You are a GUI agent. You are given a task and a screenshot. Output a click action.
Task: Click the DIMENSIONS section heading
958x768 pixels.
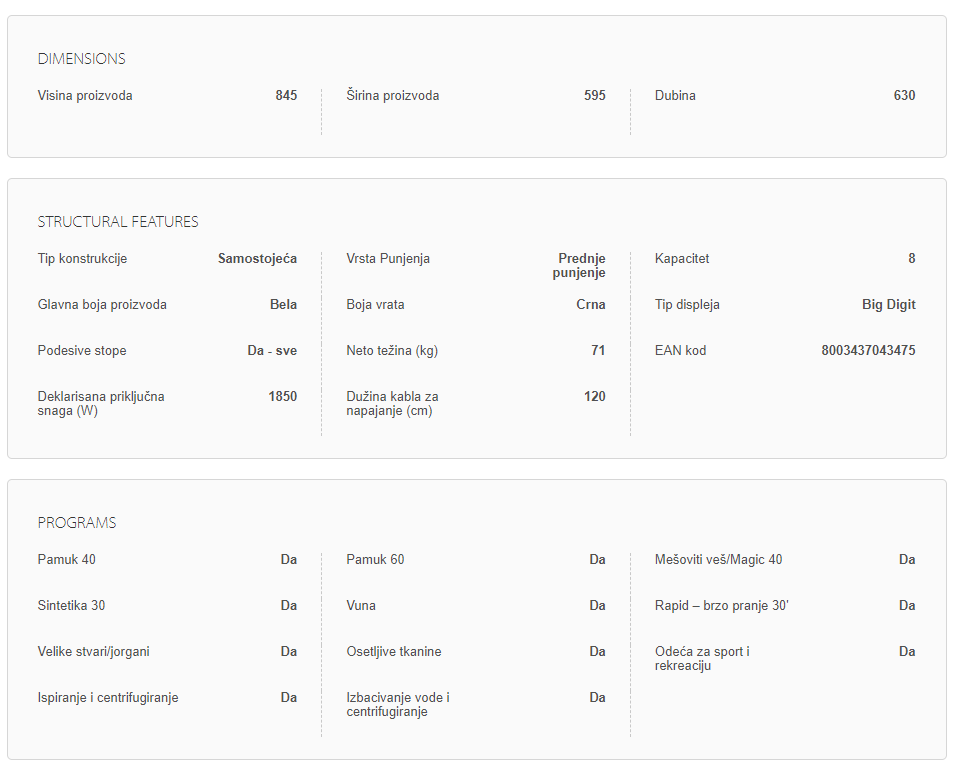pos(81,59)
